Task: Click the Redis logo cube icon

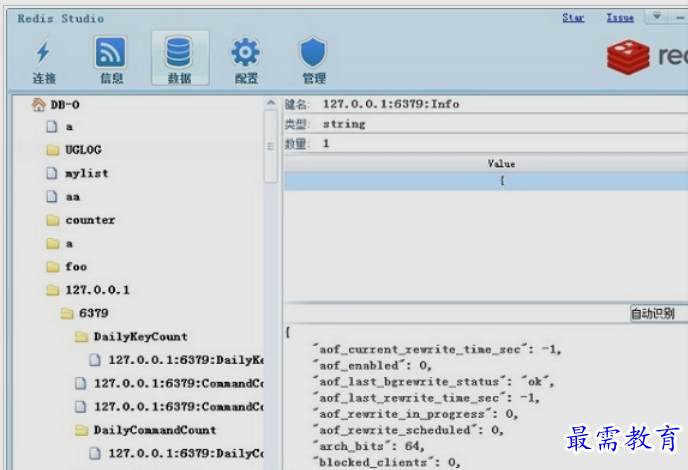Action: (x=628, y=57)
